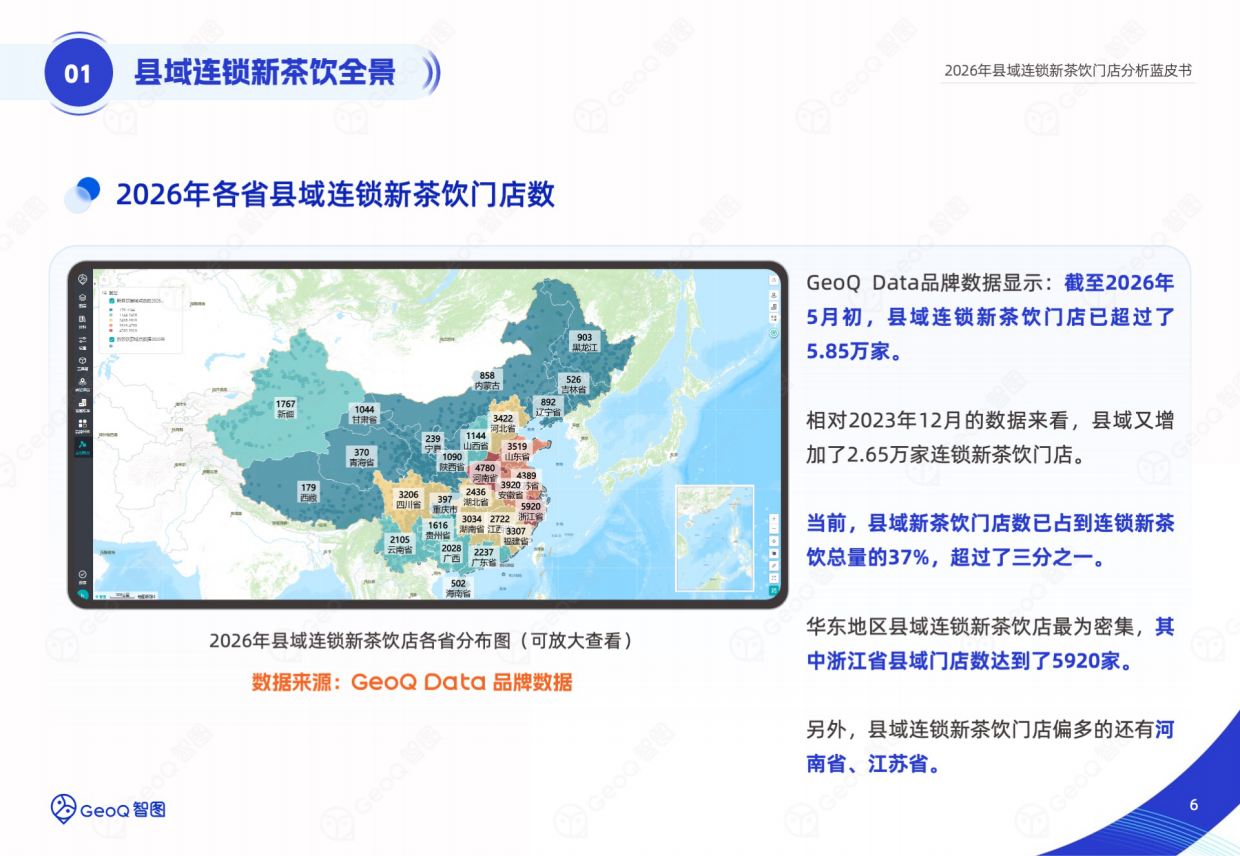Click the '5920 浙江省' map label
Screen dimensions: 1240x856
click(530, 512)
